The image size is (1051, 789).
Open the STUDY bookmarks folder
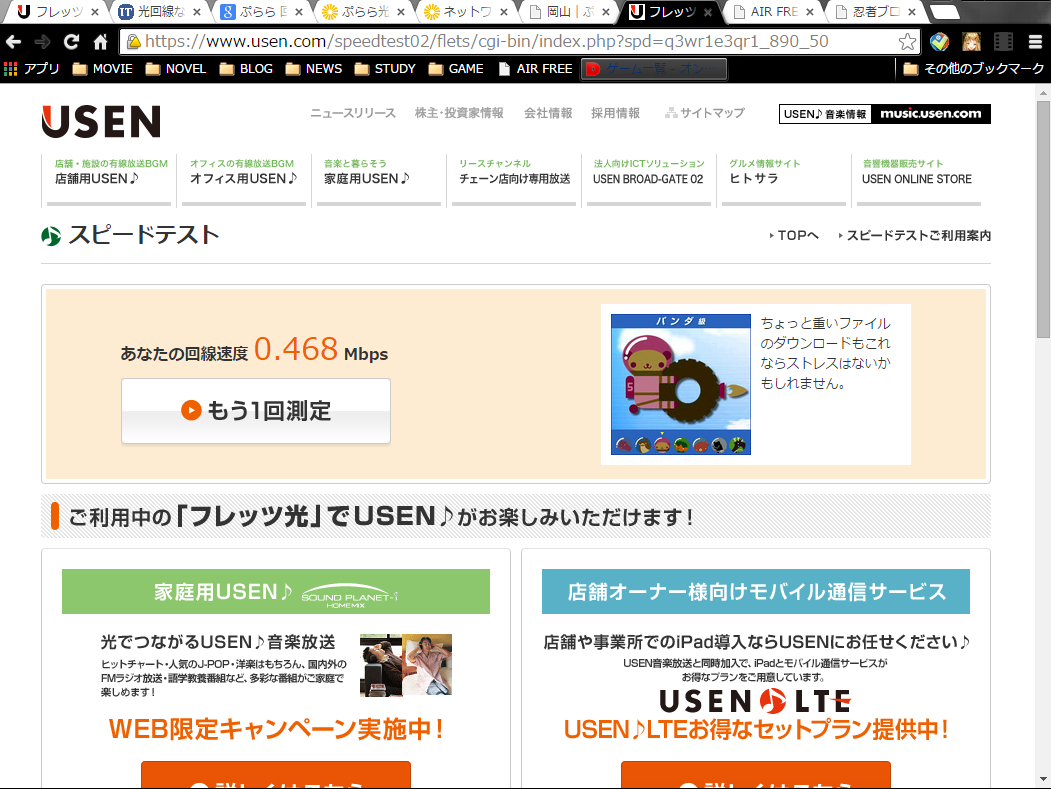(385, 68)
